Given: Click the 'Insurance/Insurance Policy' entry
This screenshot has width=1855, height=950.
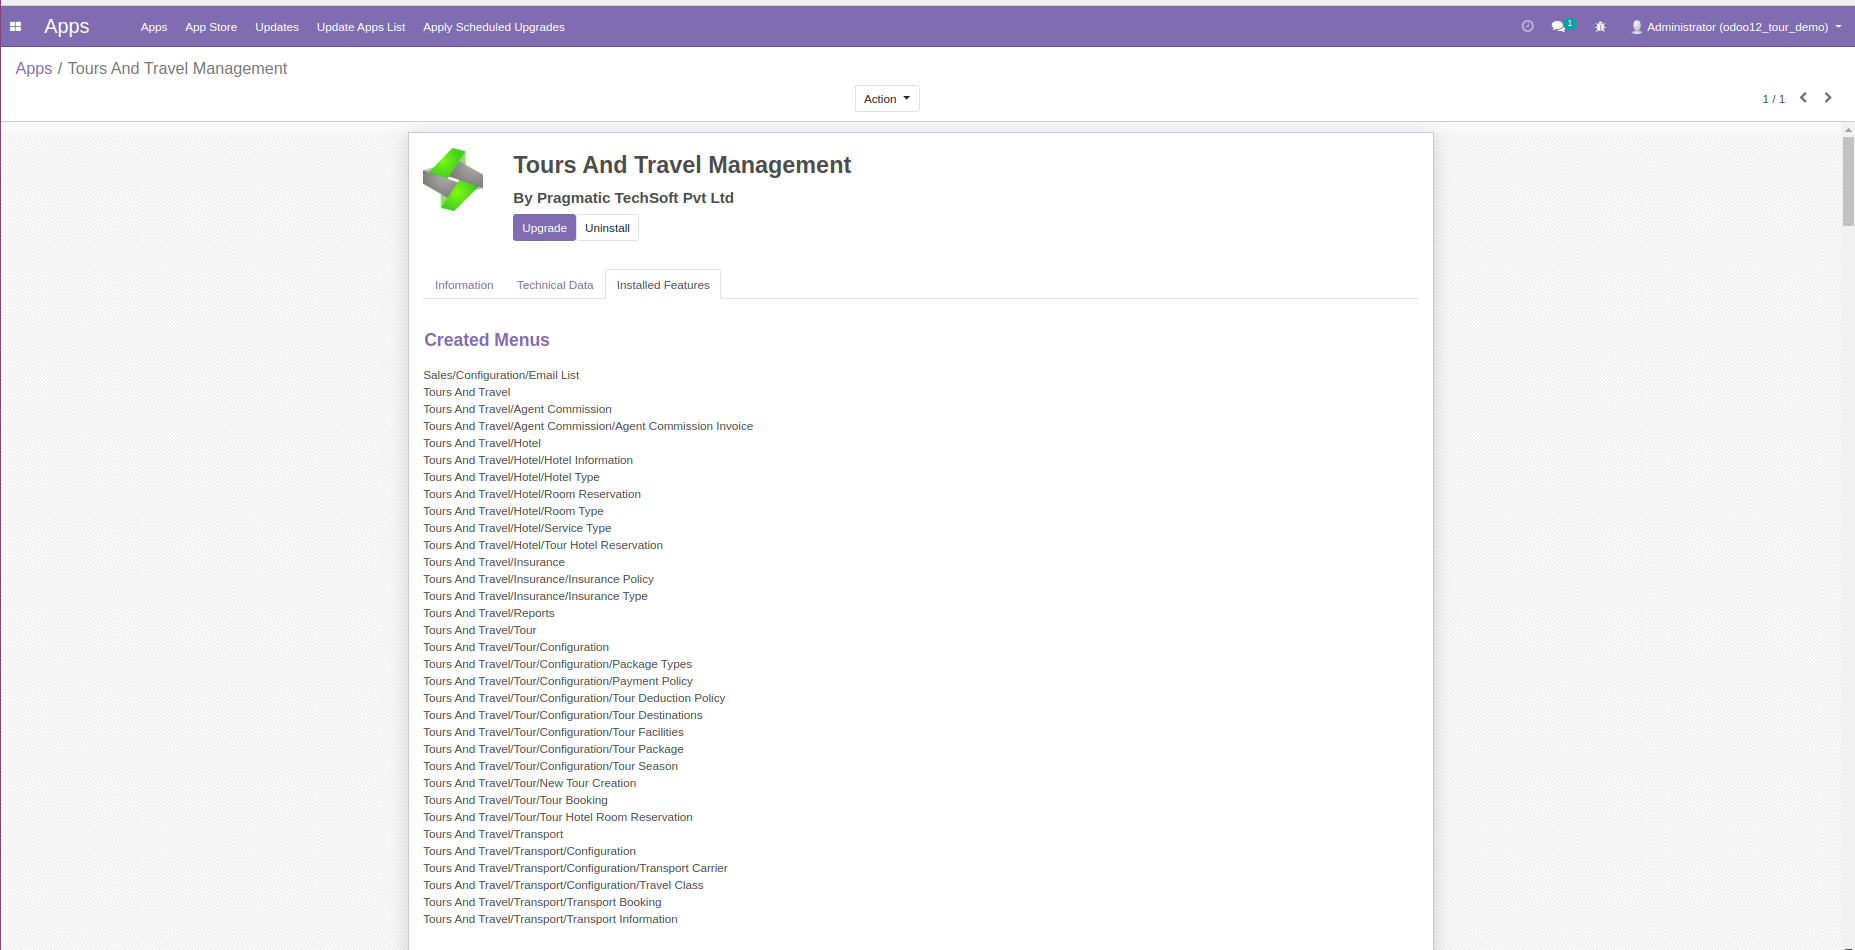Looking at the screenshot, I should (x=538, y=579).
